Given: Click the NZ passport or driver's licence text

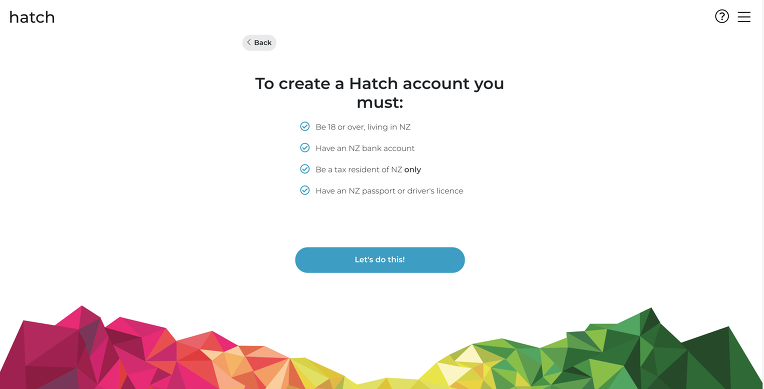Looking at the screenshot, I should [389, 191].
